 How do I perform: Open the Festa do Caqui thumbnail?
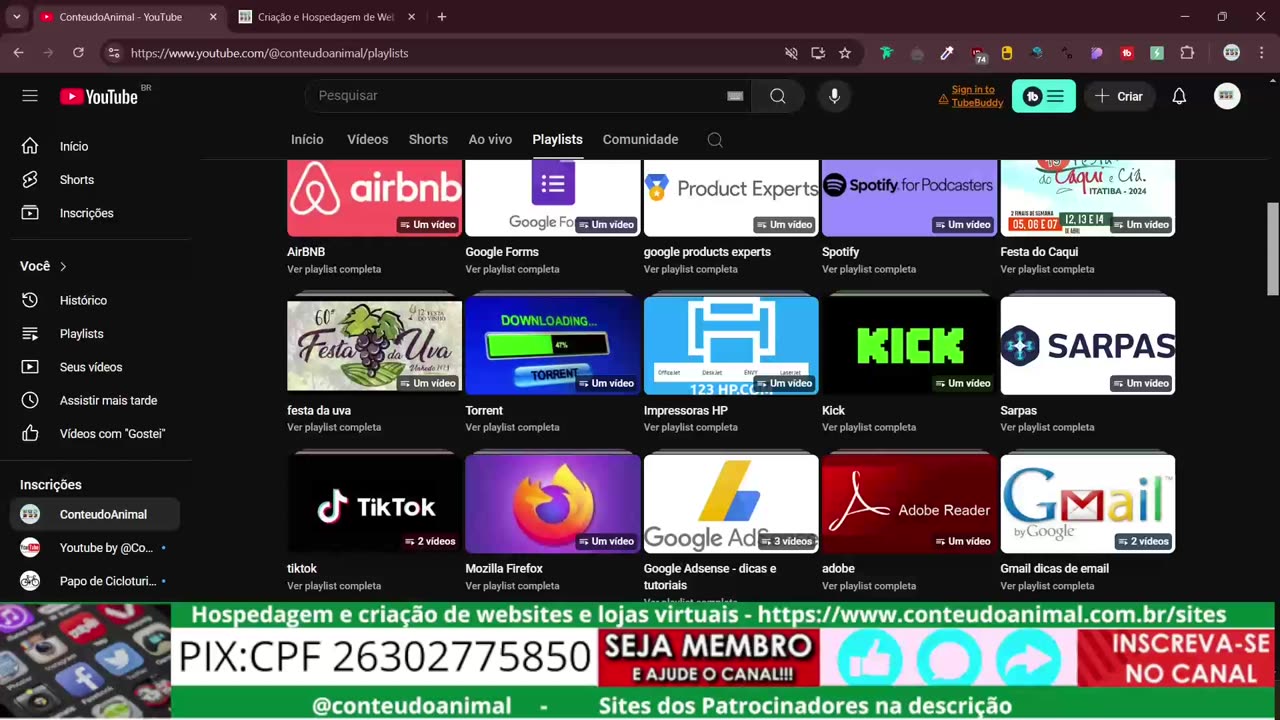pyautogui.click(x=1088, y=198)
